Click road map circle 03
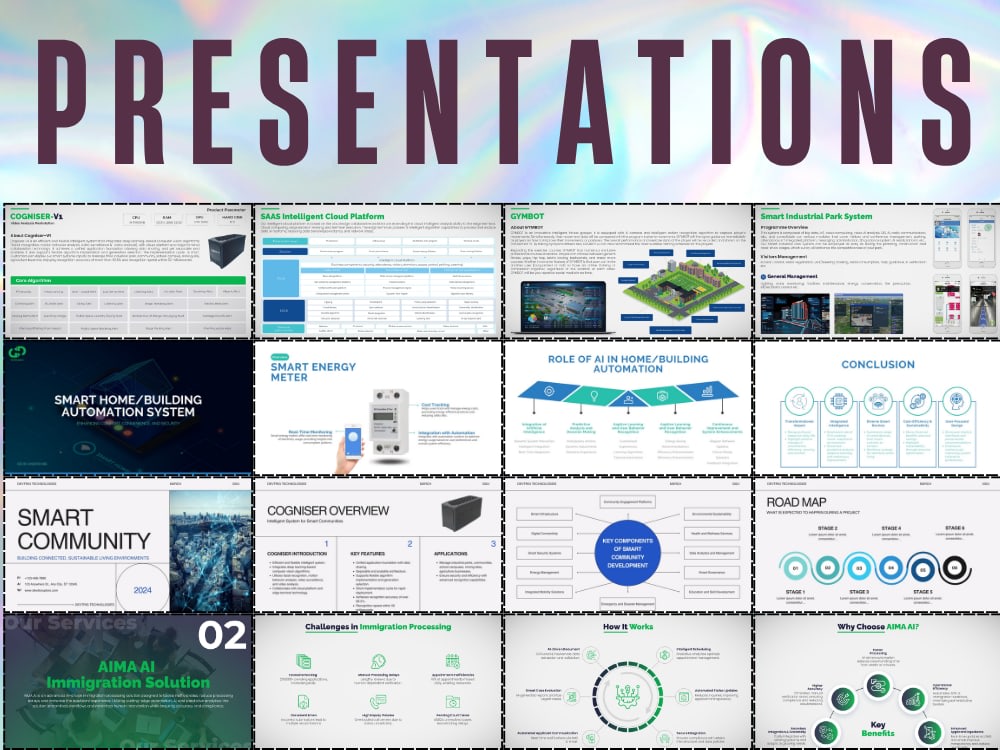Screen dimensions: 1000x750 click(x=859, y=568)
